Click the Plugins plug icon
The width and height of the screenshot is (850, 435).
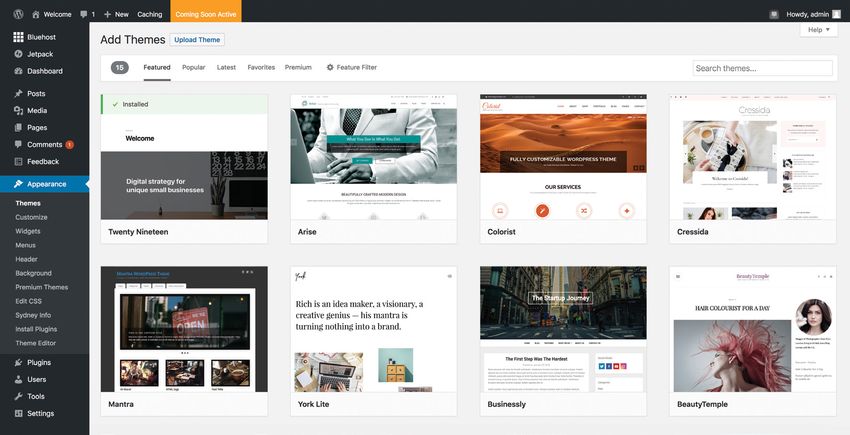(18, 362)
